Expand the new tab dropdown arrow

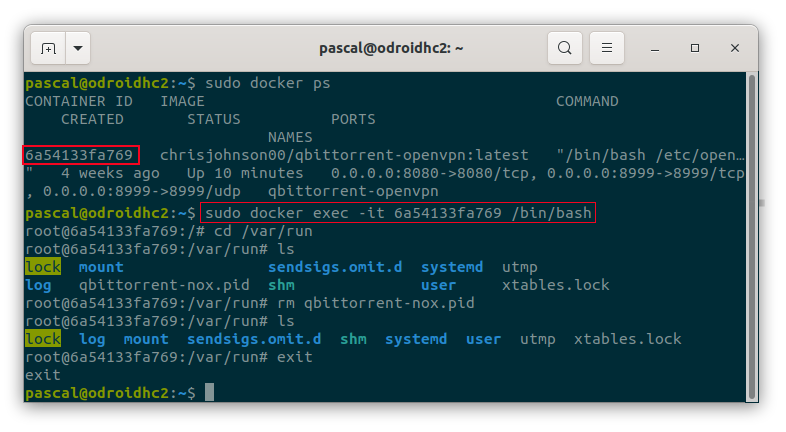(78, 48)
